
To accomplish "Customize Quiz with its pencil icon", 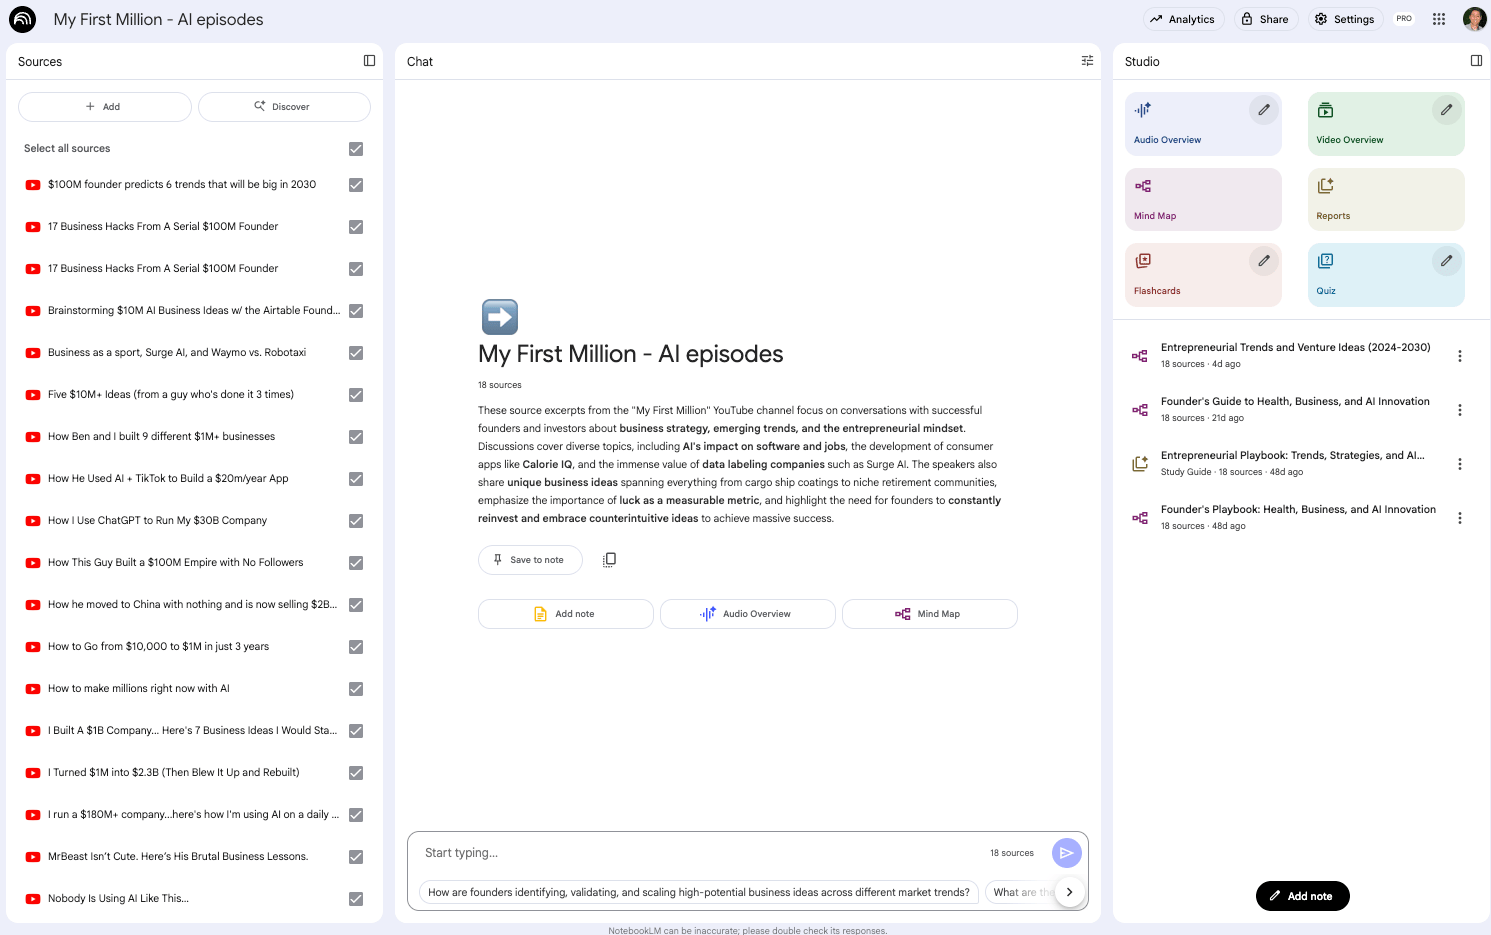I will pyautogui.click(x=1446, y=261).
